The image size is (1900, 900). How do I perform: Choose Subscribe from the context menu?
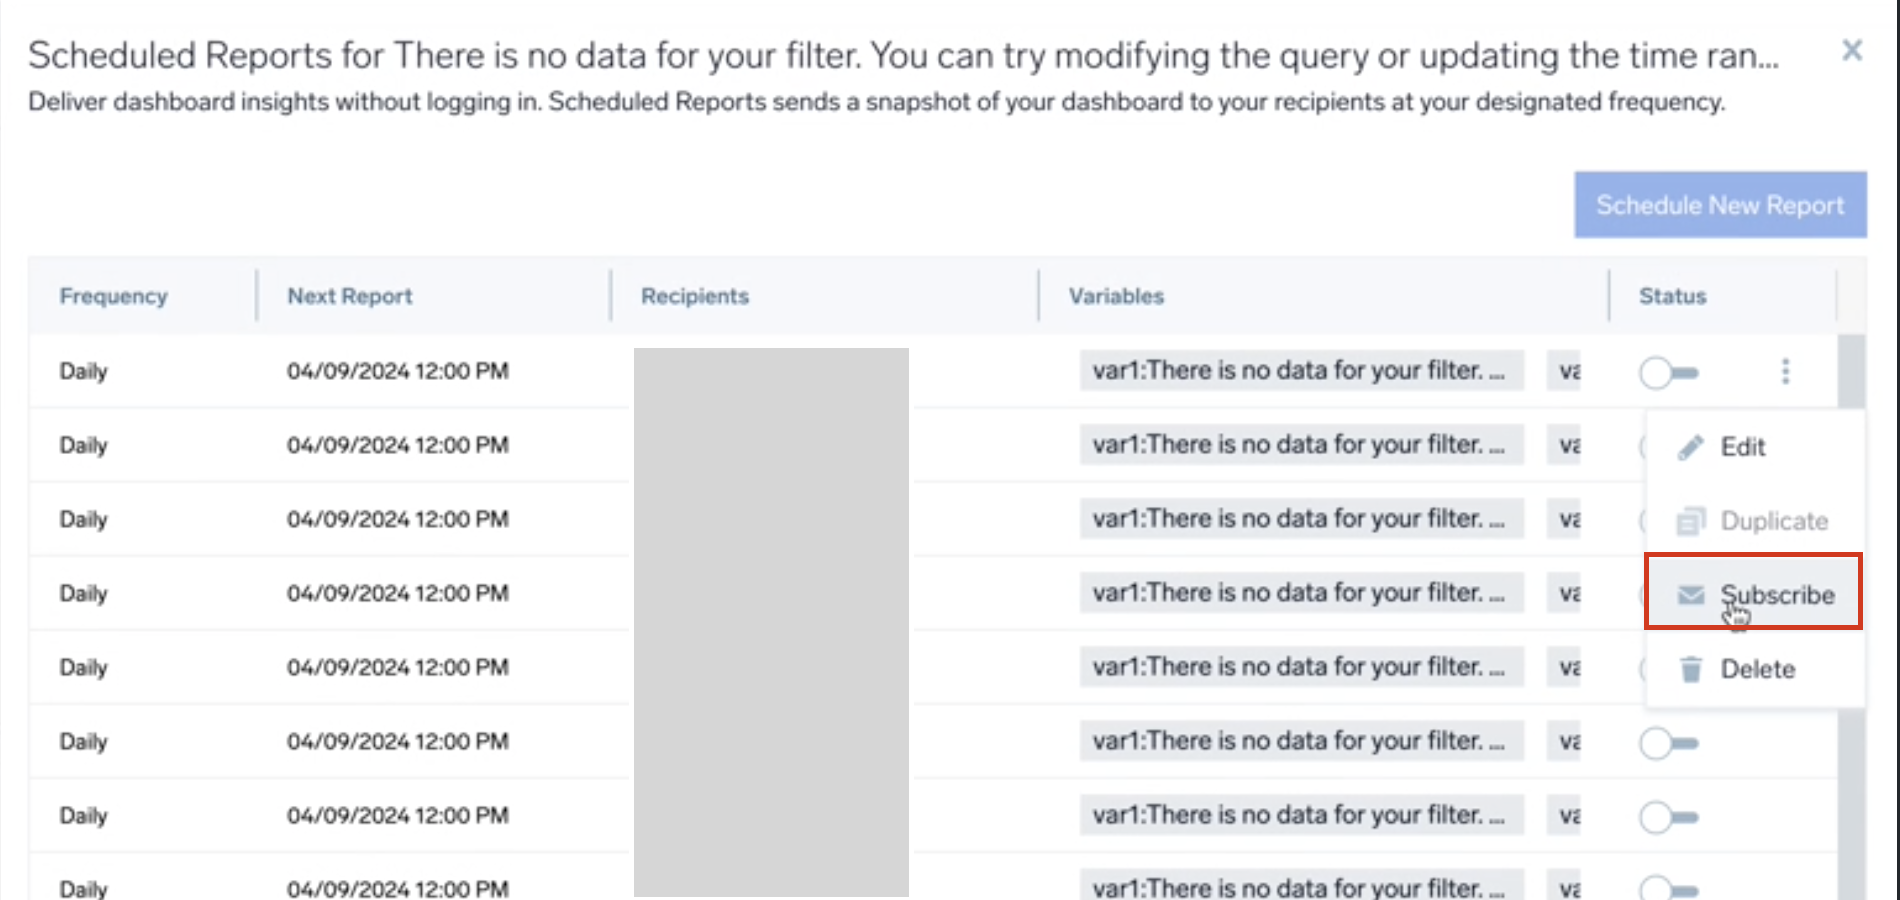click(x=1776, y=595)
